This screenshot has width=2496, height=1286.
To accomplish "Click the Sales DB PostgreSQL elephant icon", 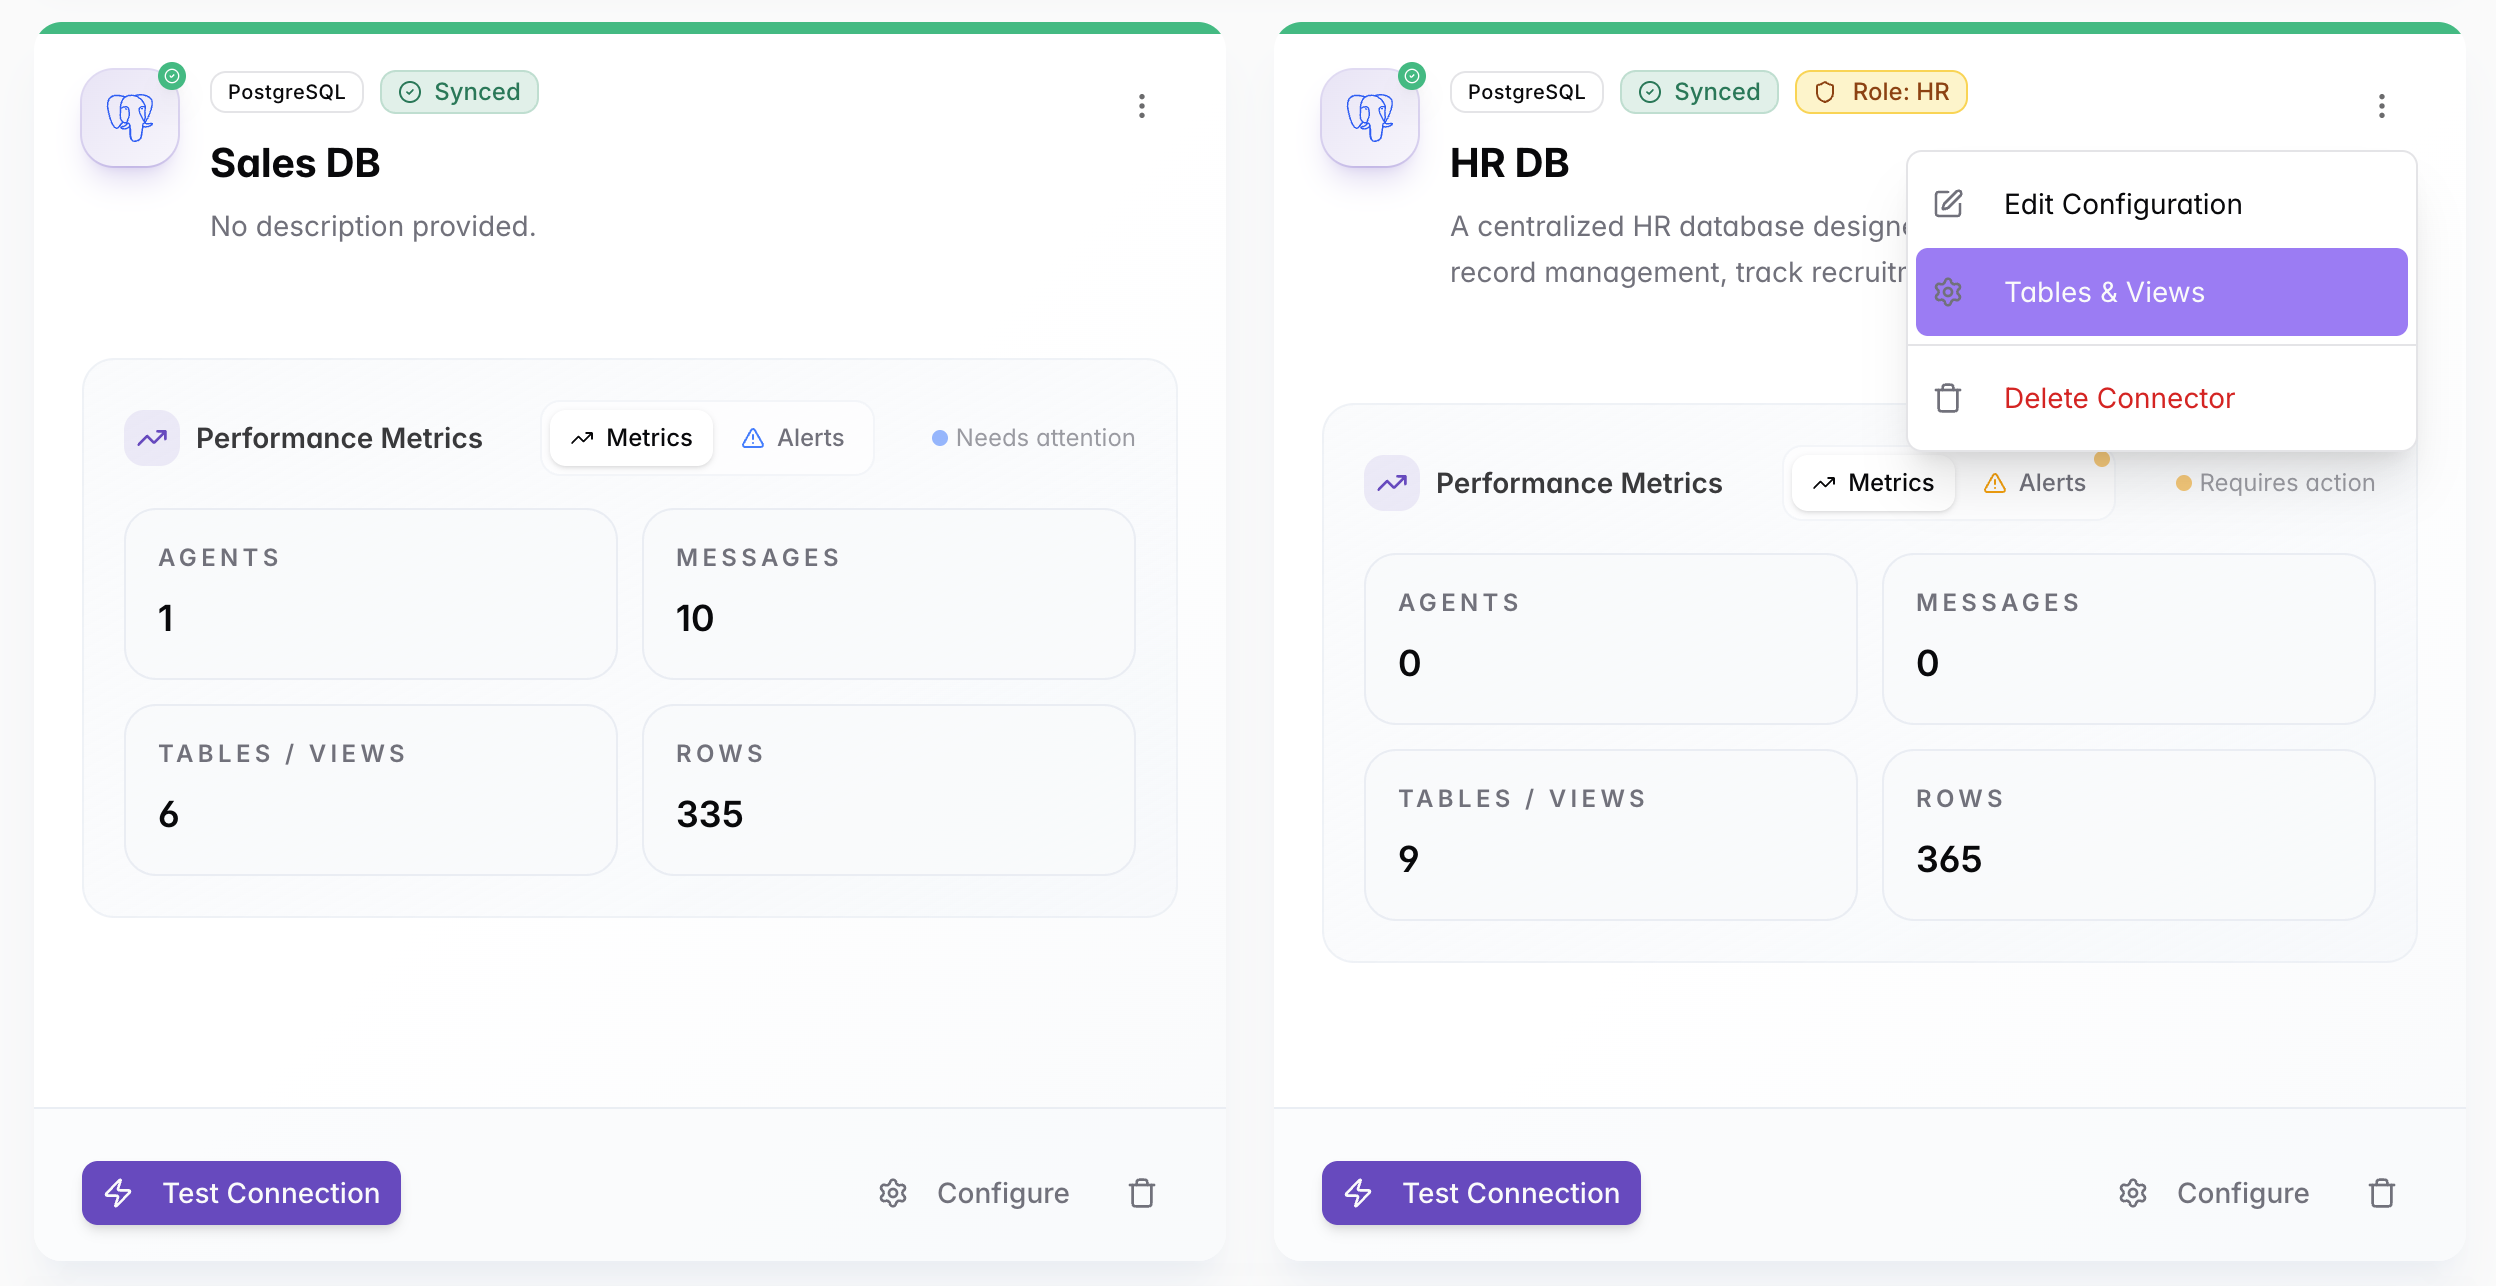I will click(130, 118).
